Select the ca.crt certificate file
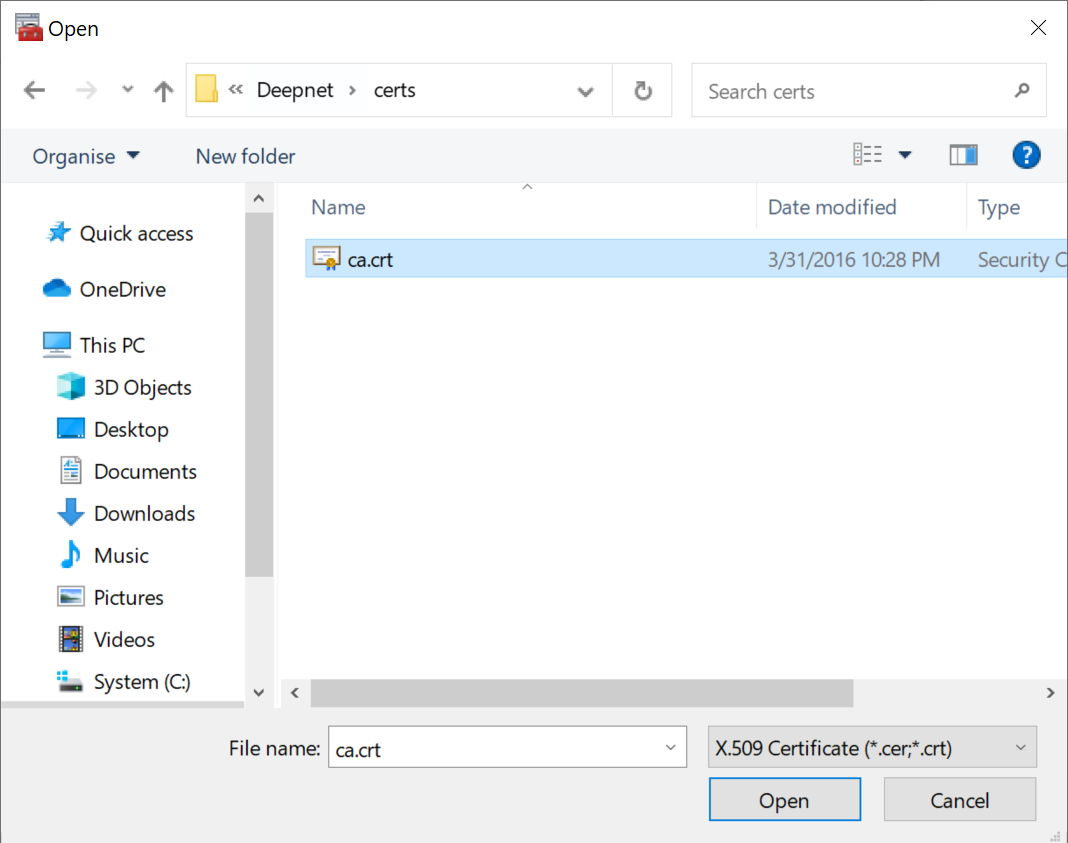1068x843 pixels. coord(370,260)
